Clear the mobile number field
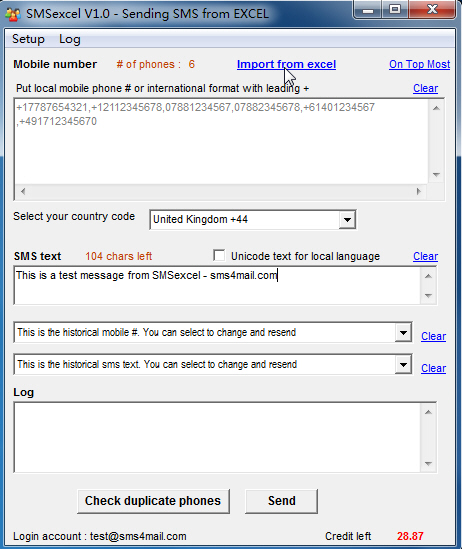The height and width of the screenshot is (549, 462). click(x=425, y=88)
